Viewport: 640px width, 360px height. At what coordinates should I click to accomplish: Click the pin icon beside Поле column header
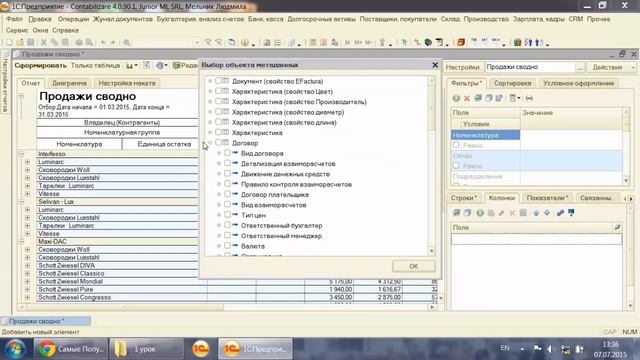(x=617, y=227)
